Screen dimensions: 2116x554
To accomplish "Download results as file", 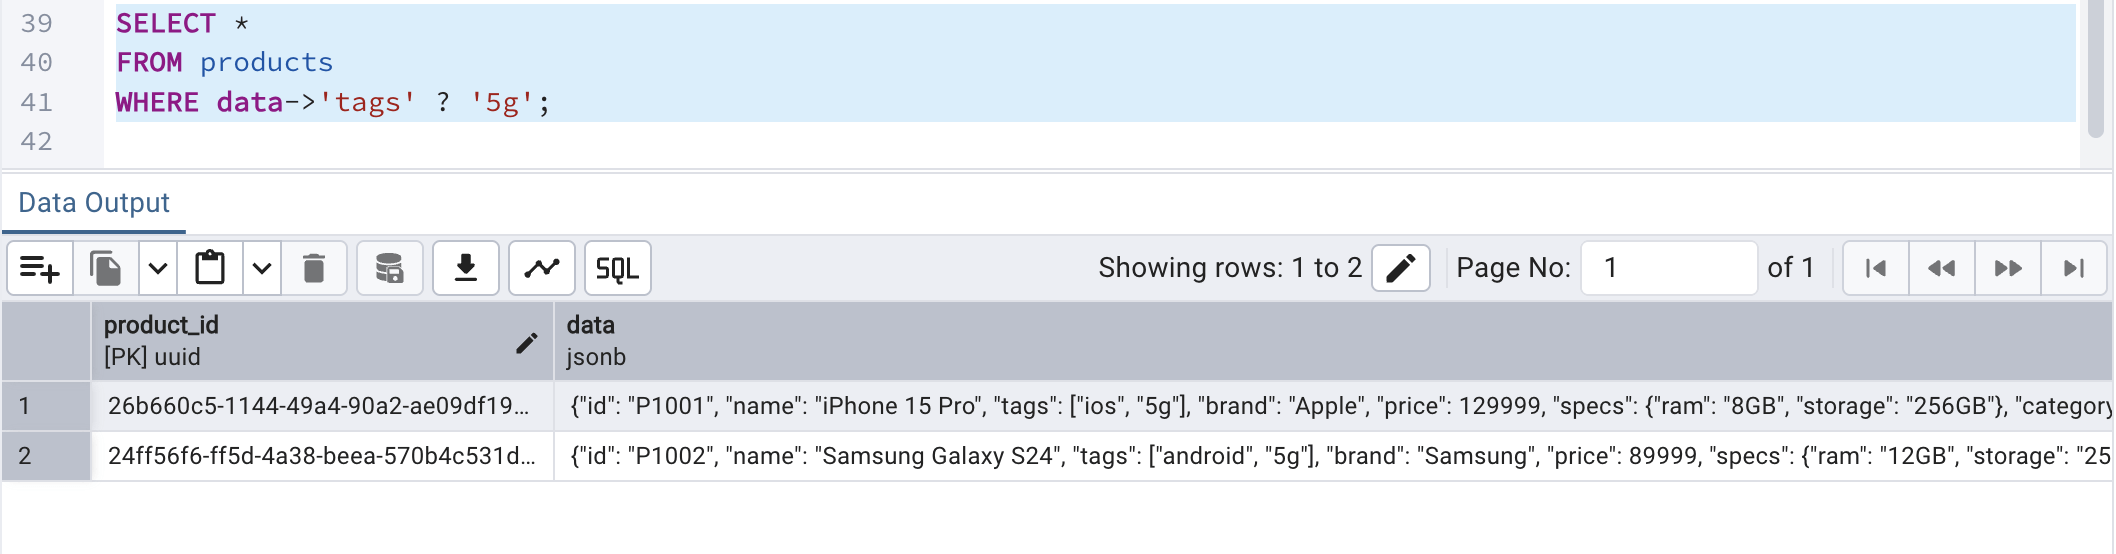I will 466,268.
